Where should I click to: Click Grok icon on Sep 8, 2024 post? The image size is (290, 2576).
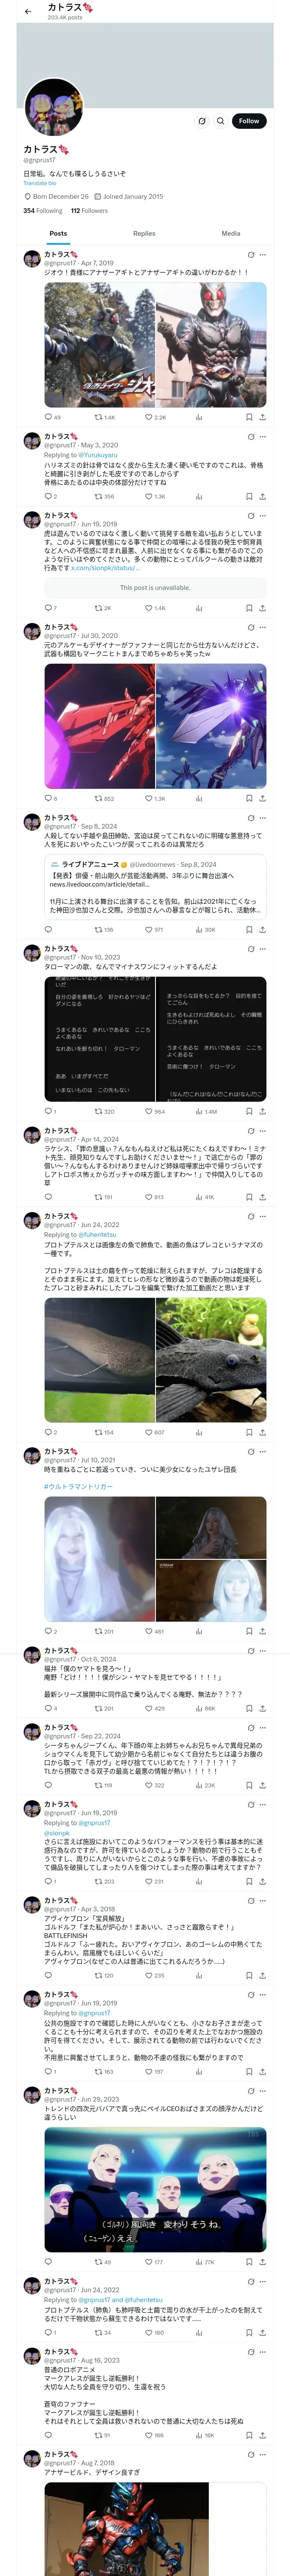tap(250, 818)
